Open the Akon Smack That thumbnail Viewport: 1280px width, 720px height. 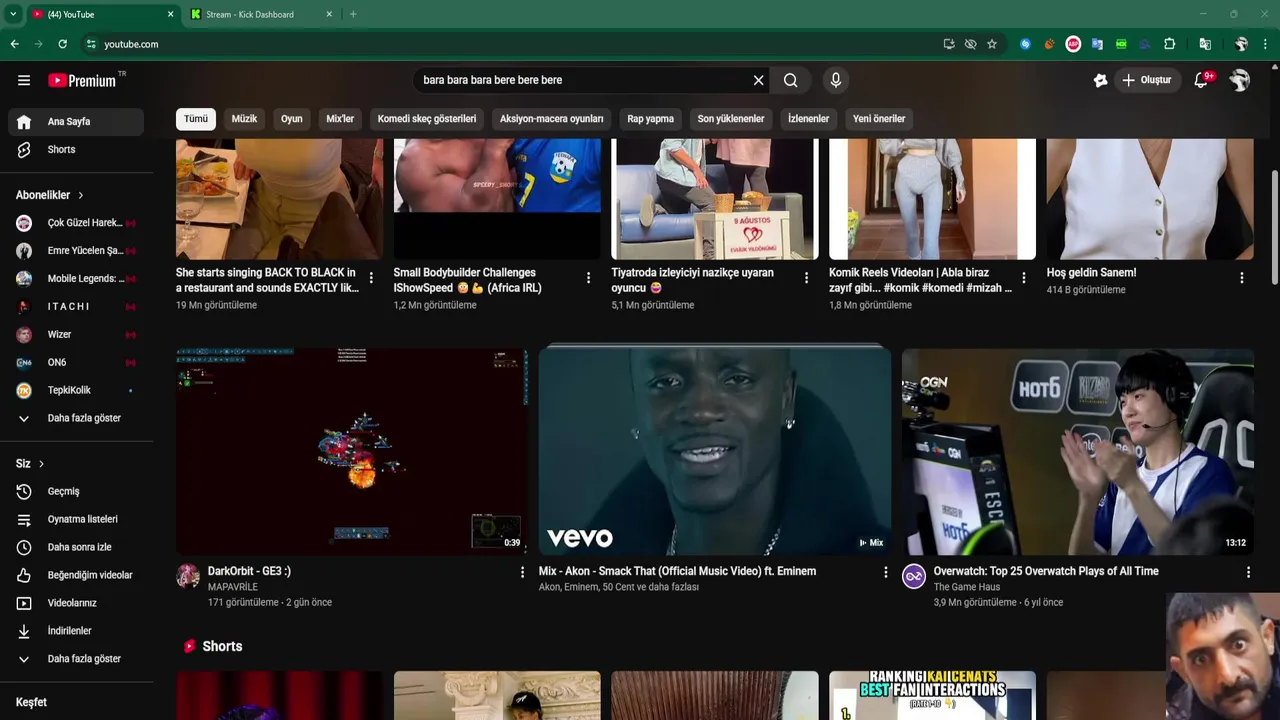715,452
